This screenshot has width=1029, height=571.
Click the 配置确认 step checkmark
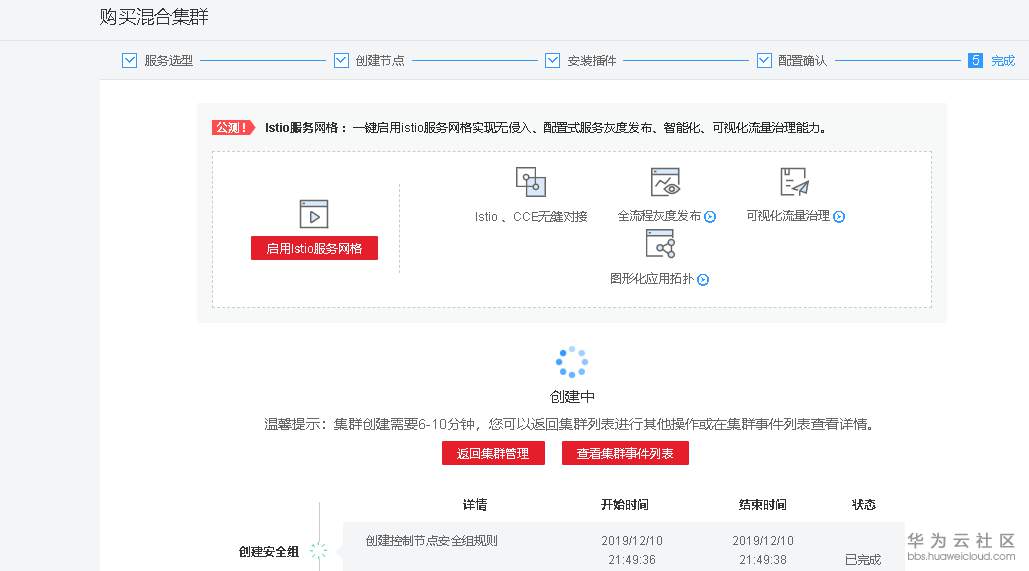pos(764,60)
